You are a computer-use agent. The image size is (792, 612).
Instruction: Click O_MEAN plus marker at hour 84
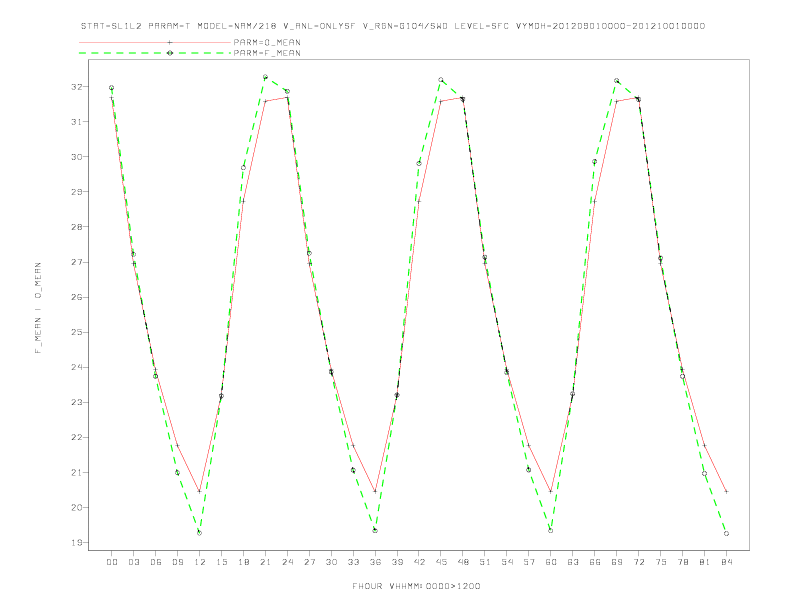pyautogui.click(x=726, y=491)
